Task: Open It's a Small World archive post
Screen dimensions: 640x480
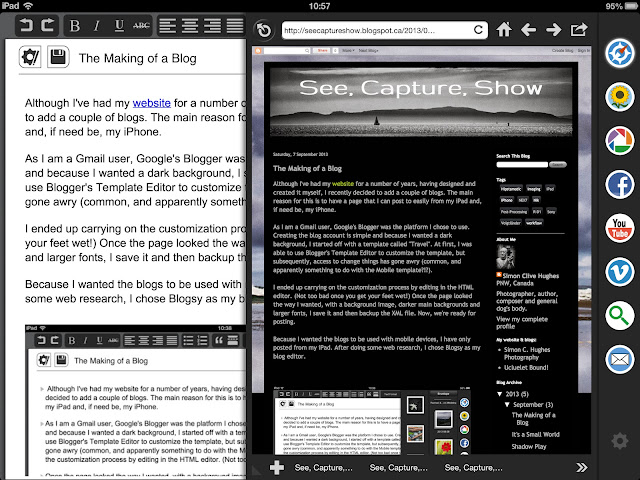Action: point(536,435)
